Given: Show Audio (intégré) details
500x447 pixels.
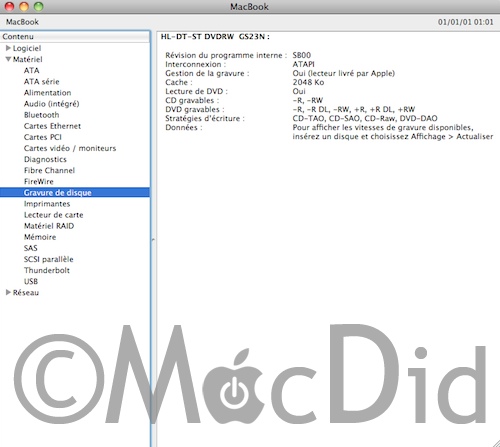Looking at the screenshot, I should pos(52,104).
